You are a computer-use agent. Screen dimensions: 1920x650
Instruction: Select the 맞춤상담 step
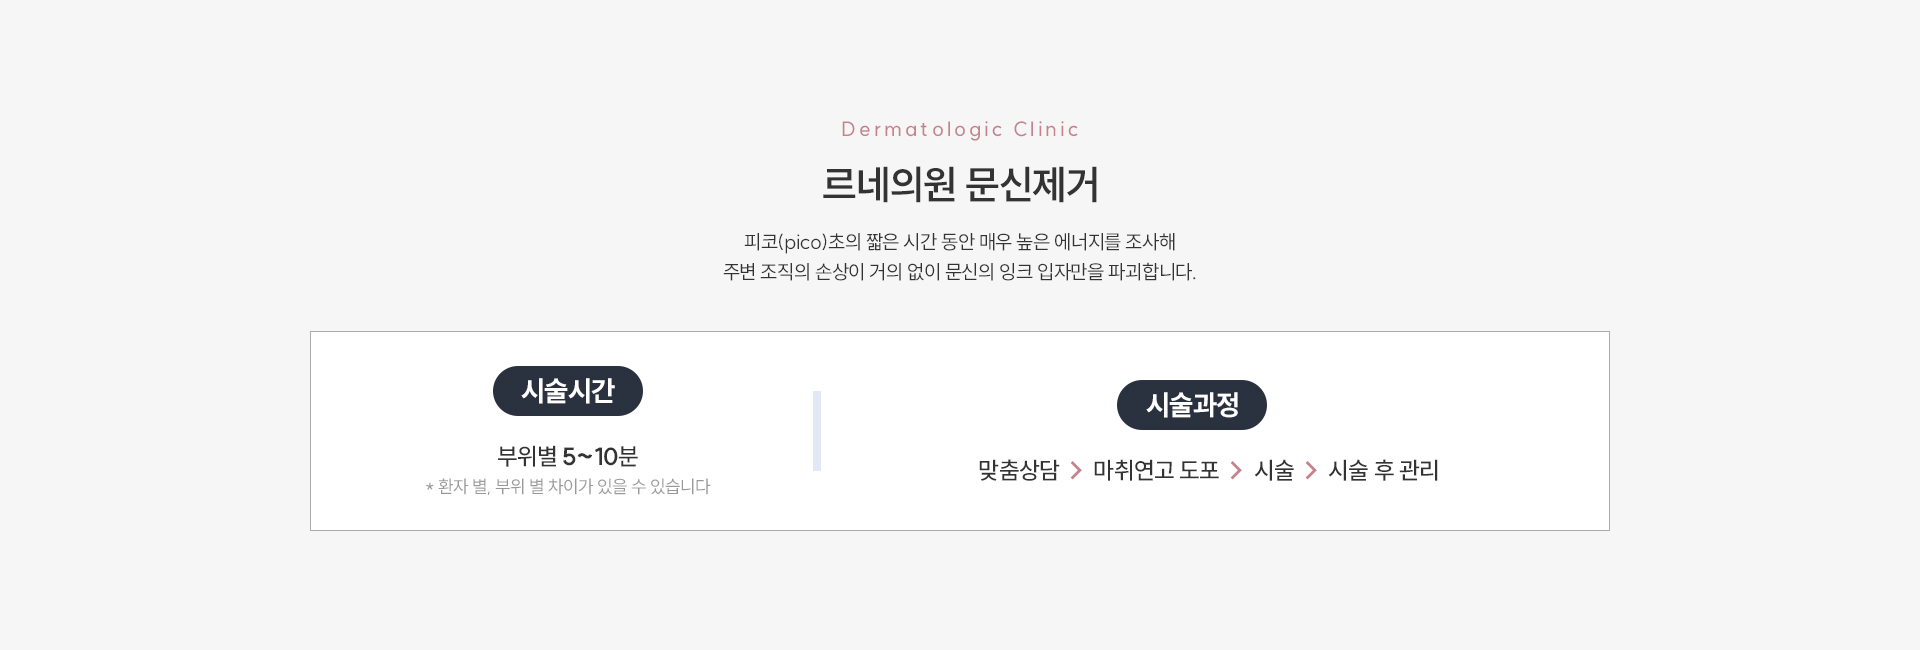[1018, 470]
